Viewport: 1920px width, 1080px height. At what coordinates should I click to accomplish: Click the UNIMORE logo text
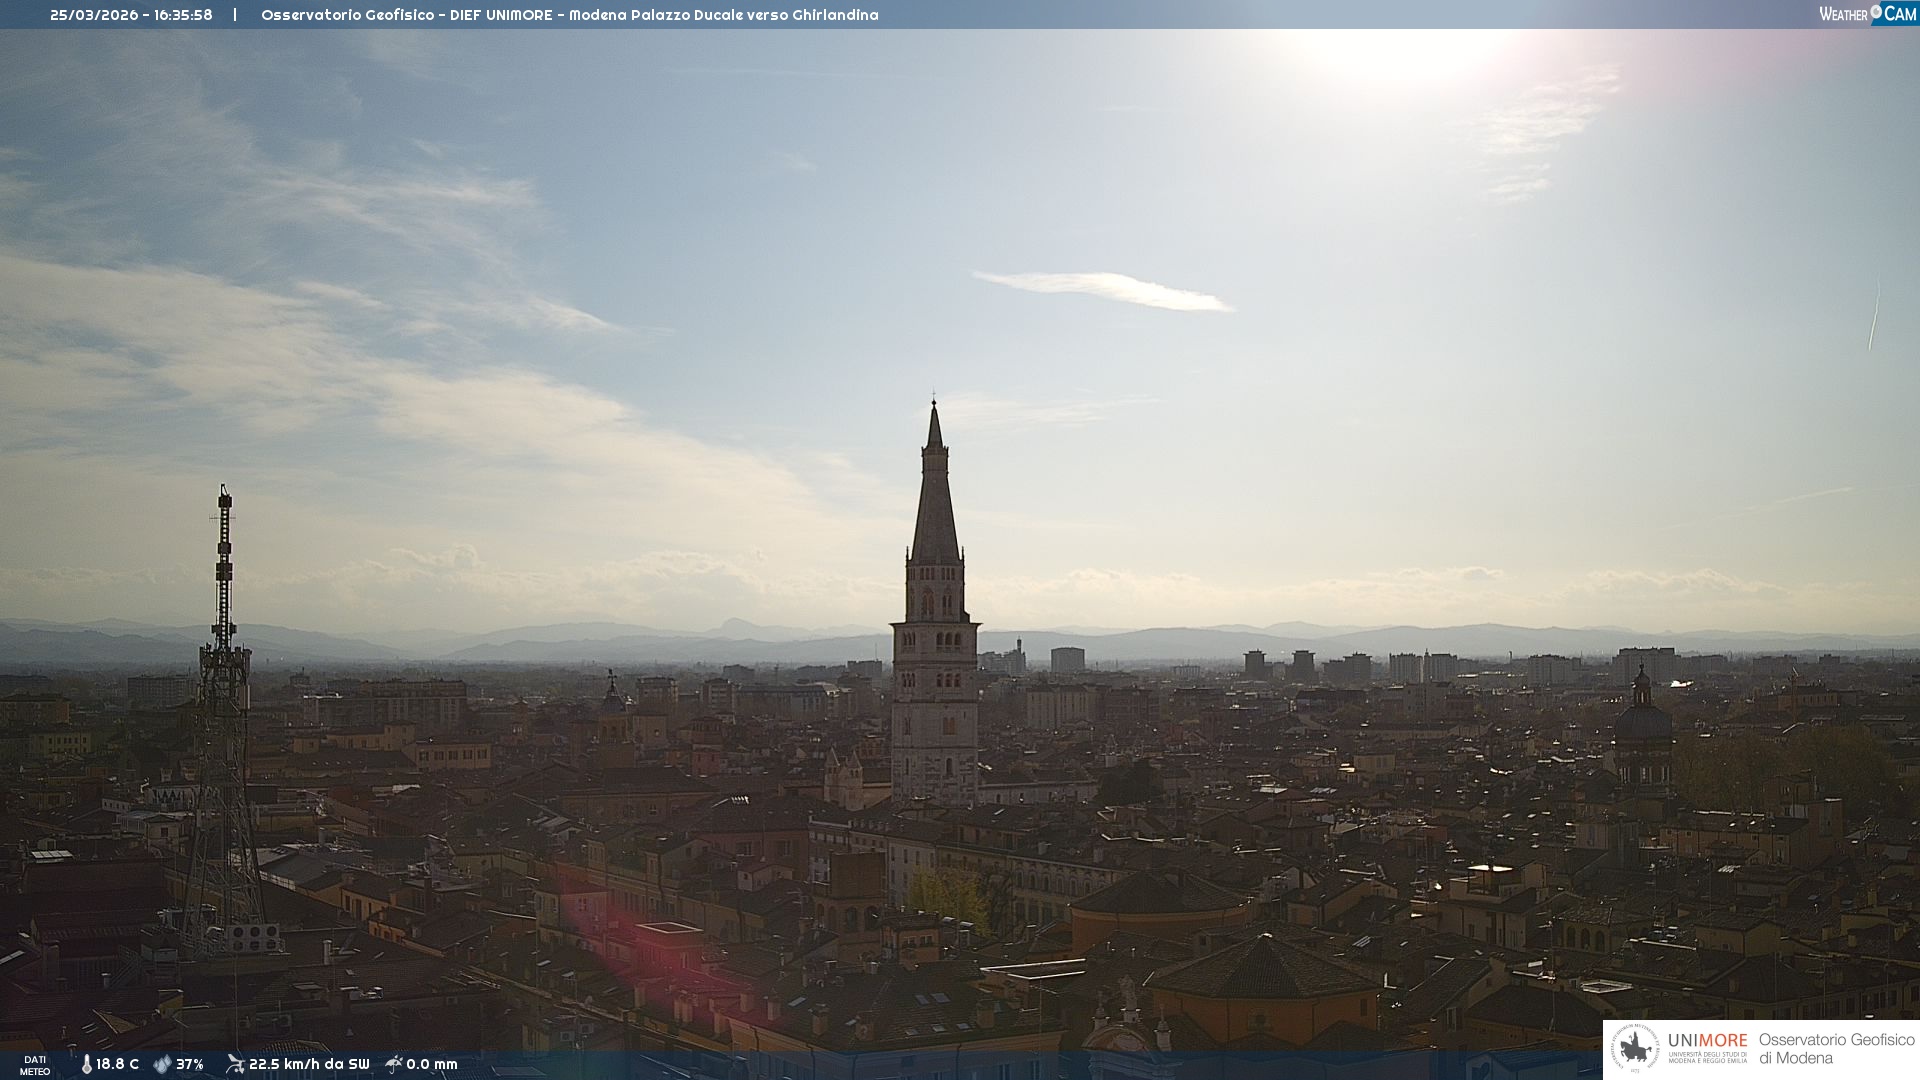[1707, 1041]
